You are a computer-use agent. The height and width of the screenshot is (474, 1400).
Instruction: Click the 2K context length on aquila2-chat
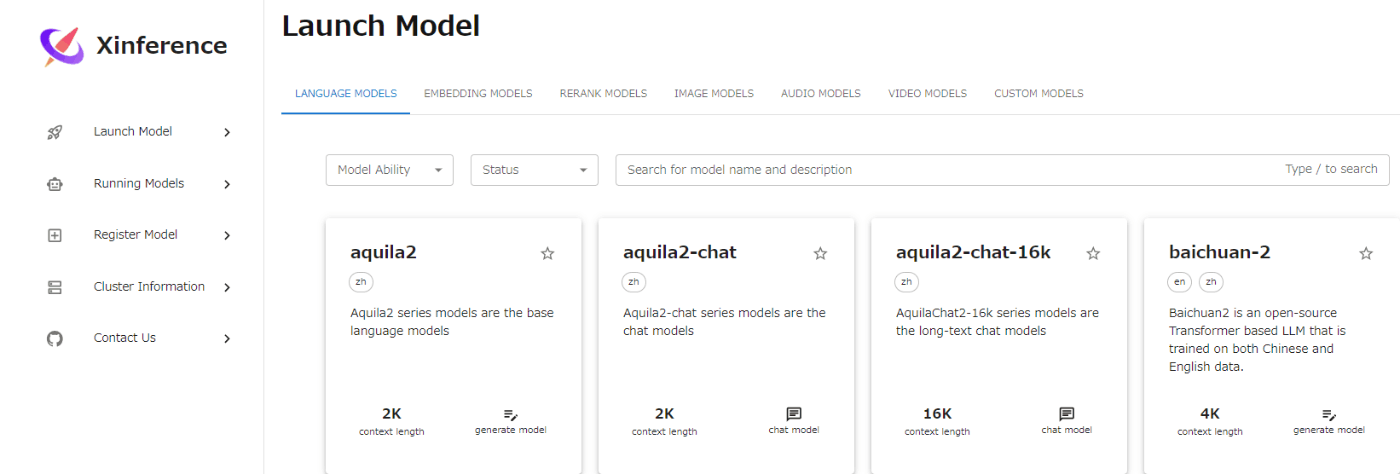(664, 414)
